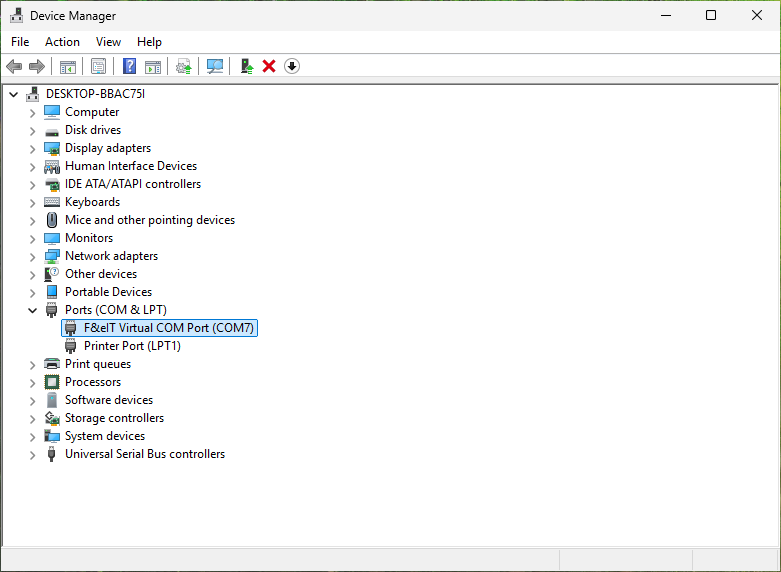This screenshot has height=572, width=781.
Task: Click the red X Uninstall device icon
Action: (x=269, y=66)
